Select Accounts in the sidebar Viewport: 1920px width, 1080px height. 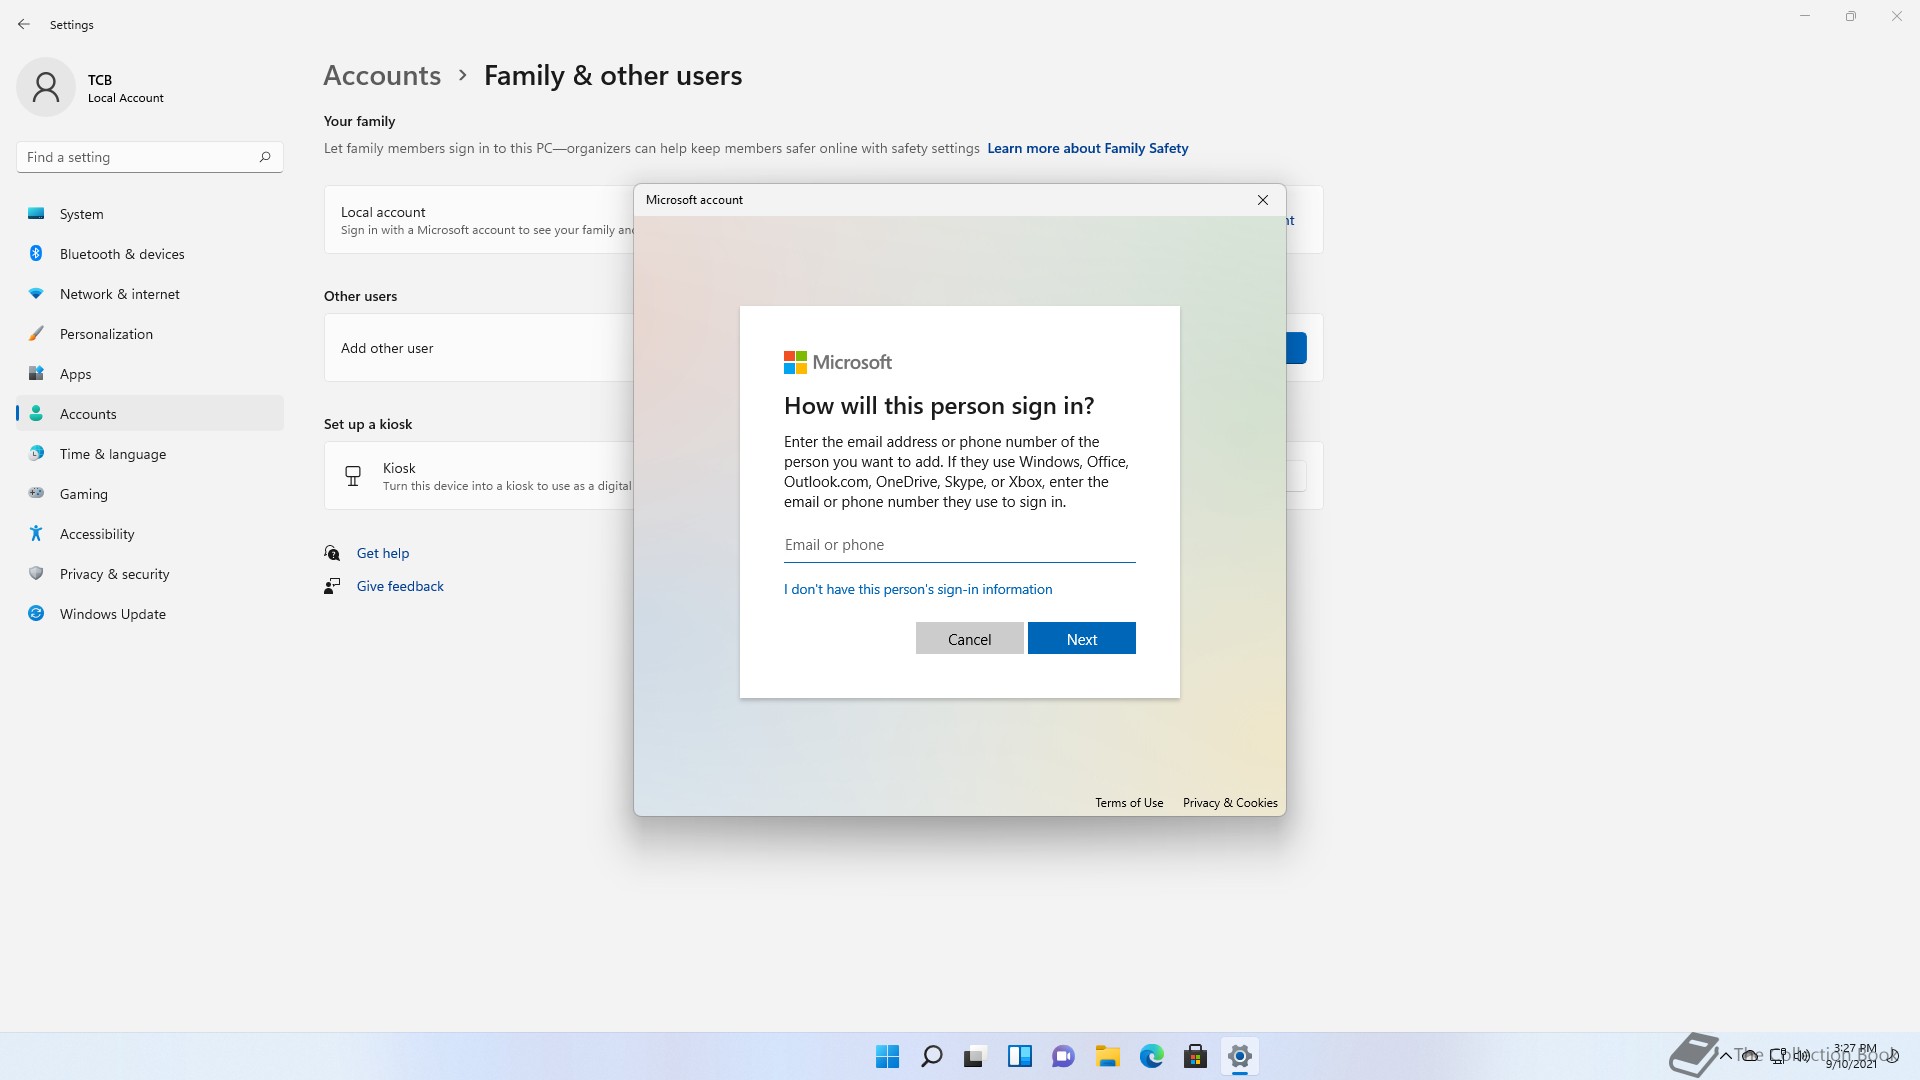click(x=150, y=414)
